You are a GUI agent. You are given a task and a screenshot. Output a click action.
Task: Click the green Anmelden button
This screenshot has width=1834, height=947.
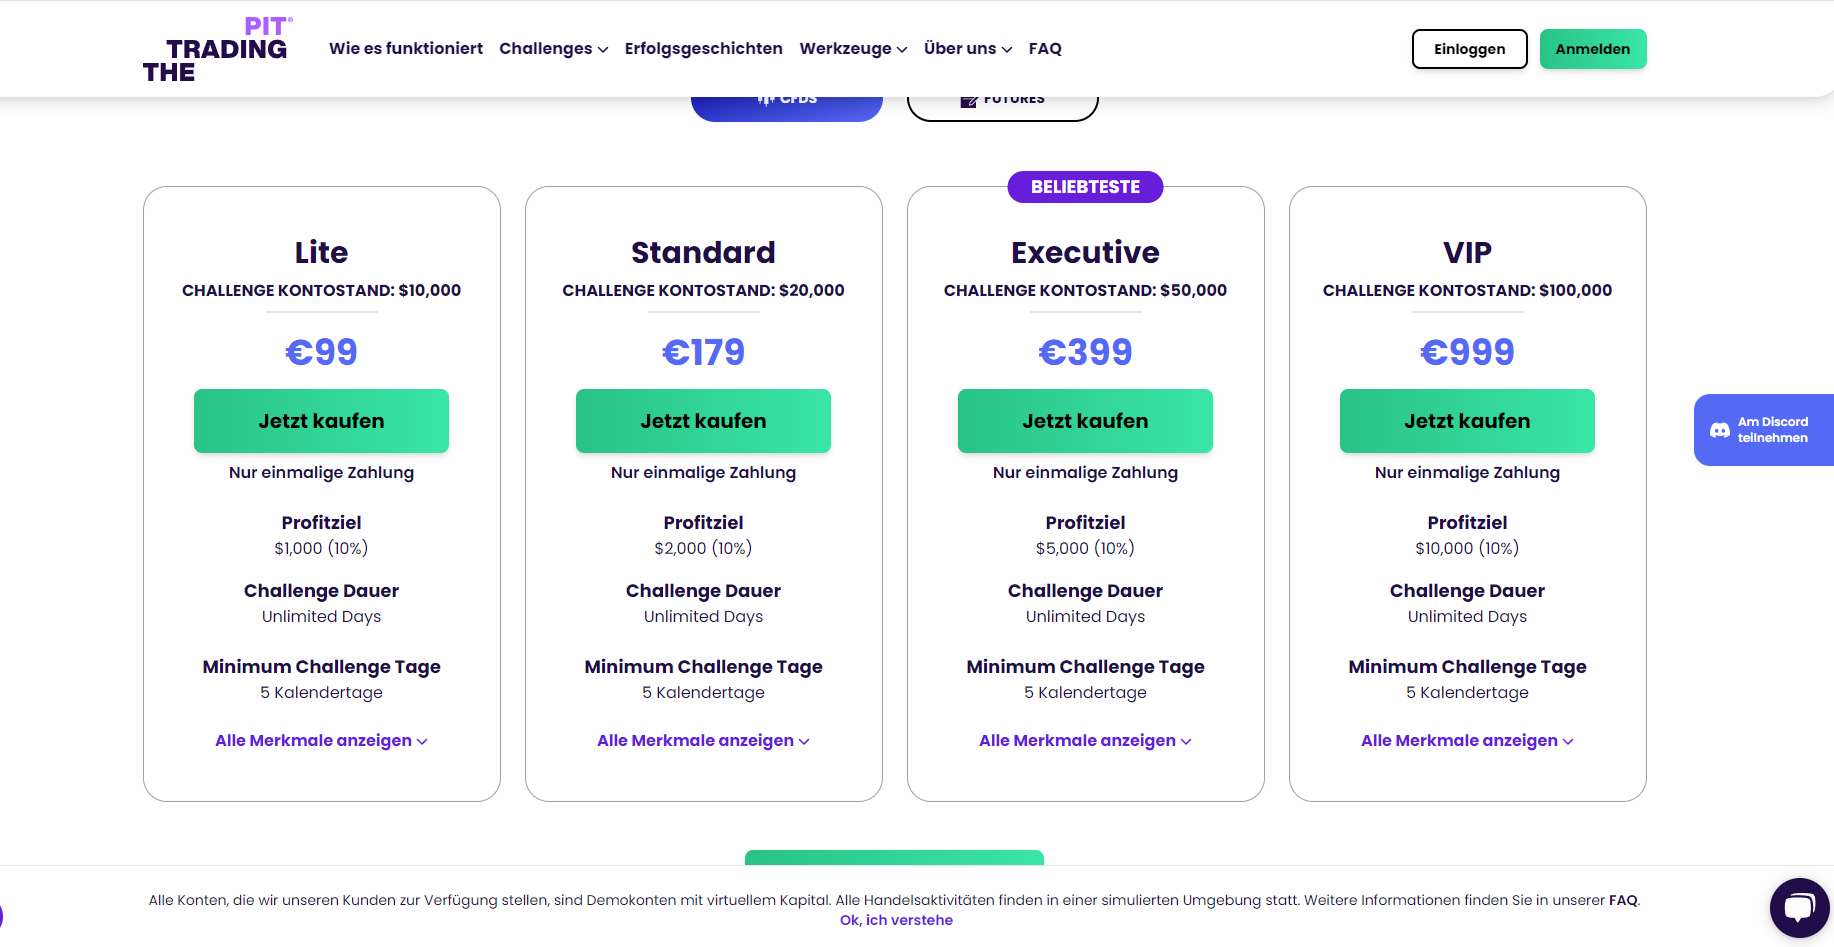[1592, 49]
